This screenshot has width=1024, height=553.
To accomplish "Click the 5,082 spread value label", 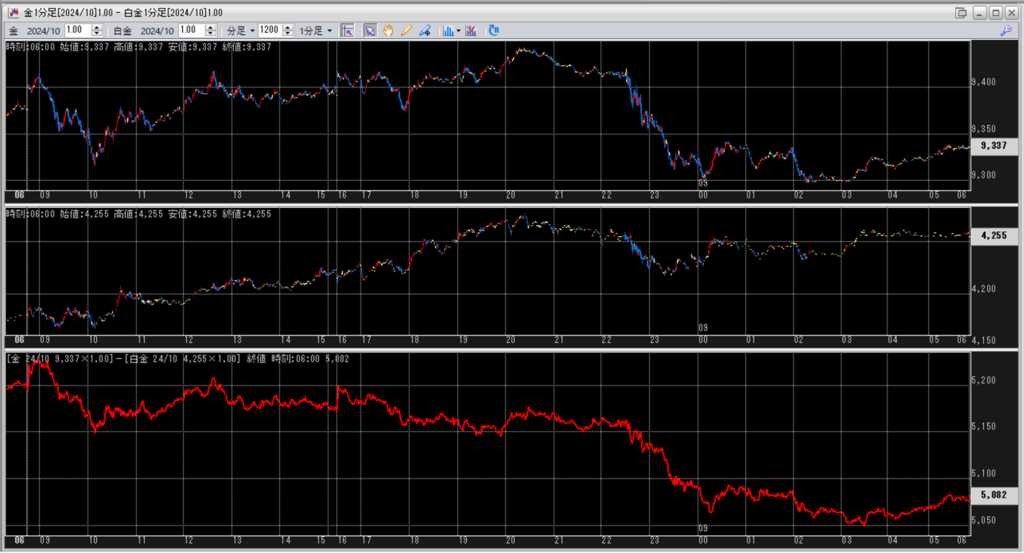I will click(993, 495).
